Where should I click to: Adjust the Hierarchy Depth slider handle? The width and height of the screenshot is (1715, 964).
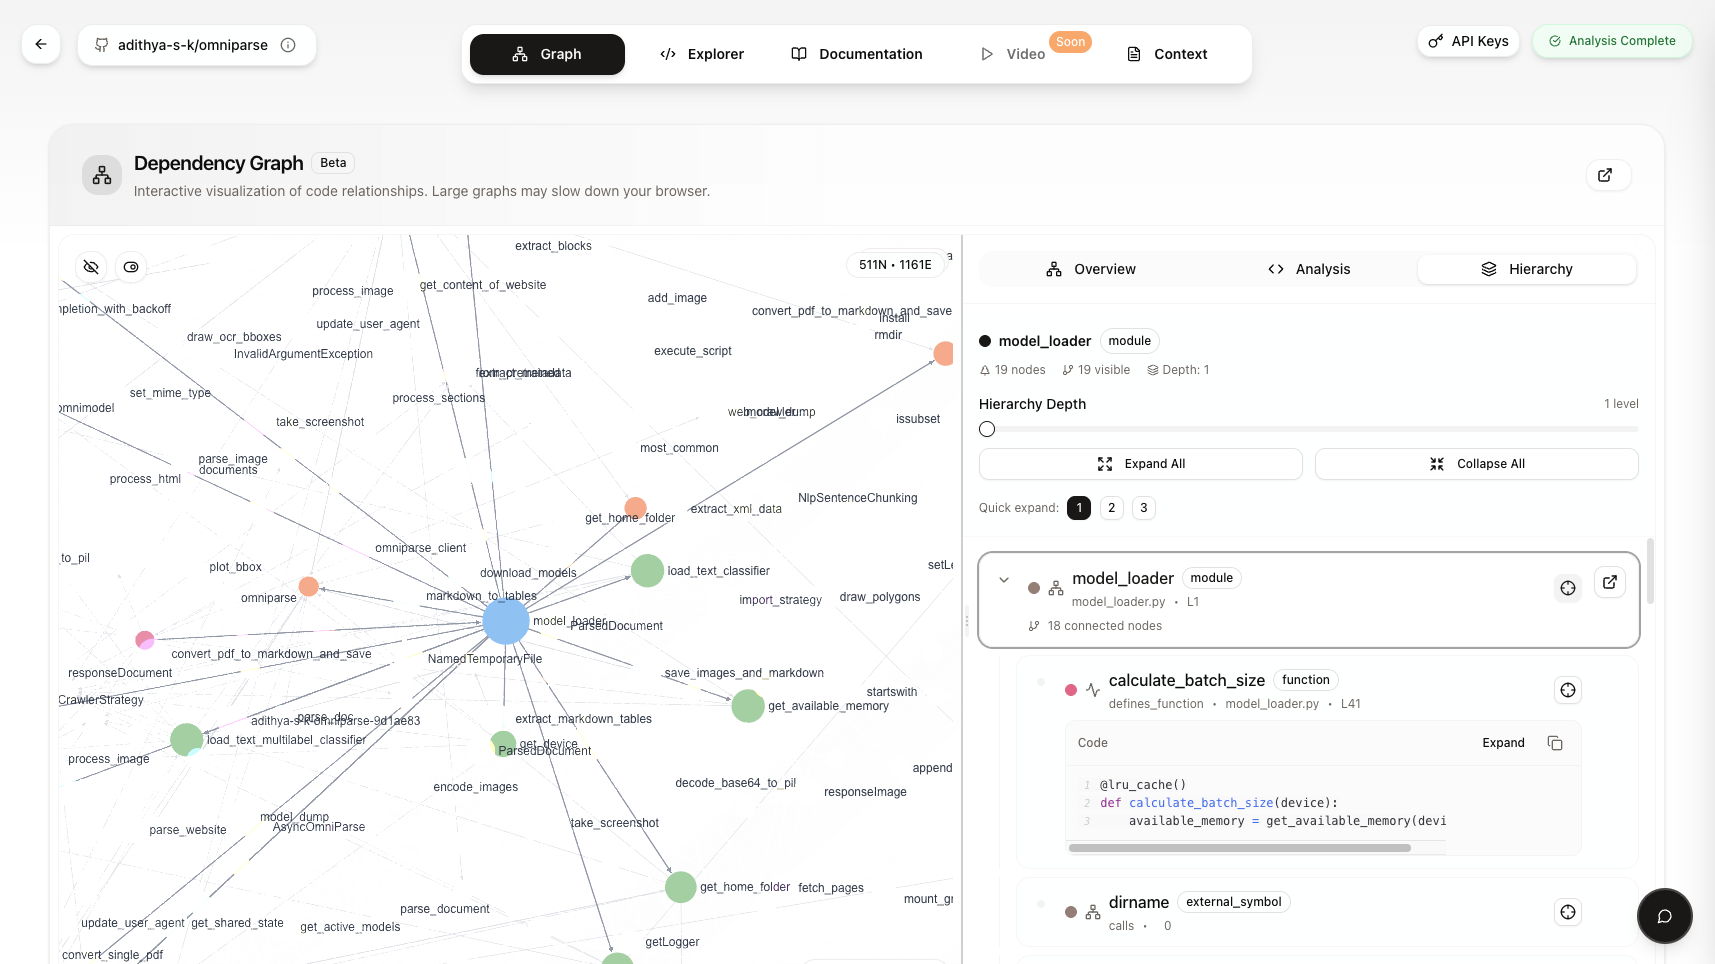coord(987,429)
